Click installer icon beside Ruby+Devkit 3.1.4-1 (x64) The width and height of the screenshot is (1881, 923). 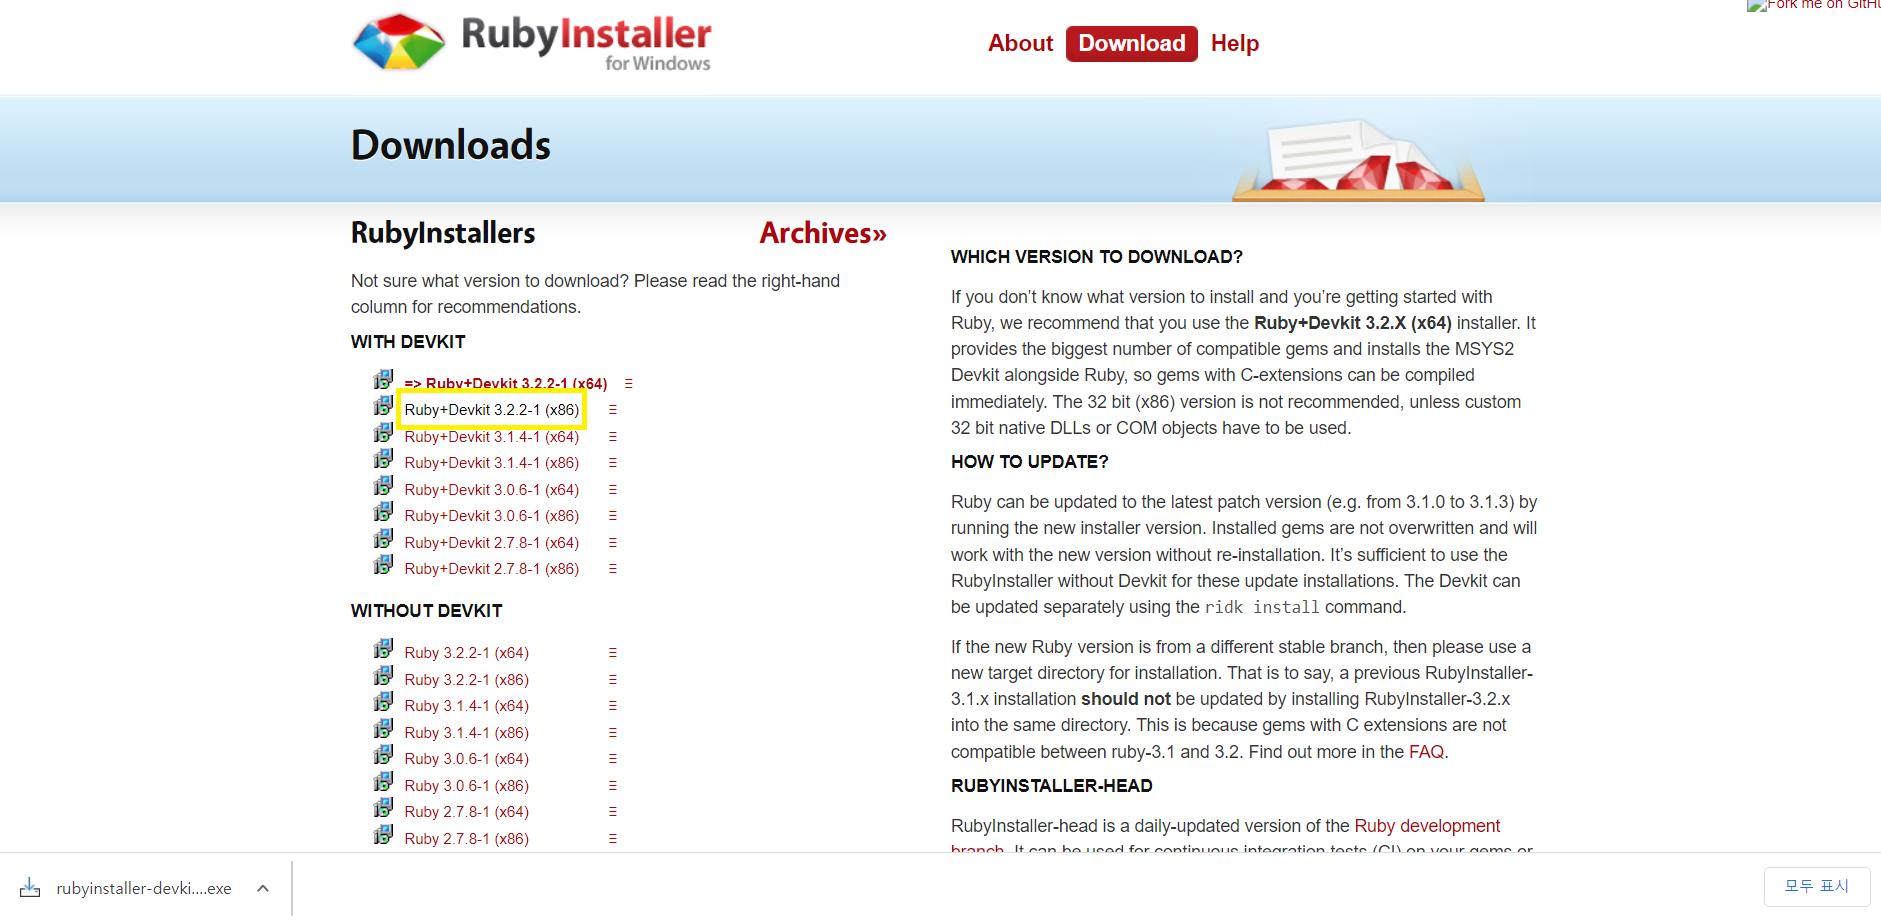[383, 433]
